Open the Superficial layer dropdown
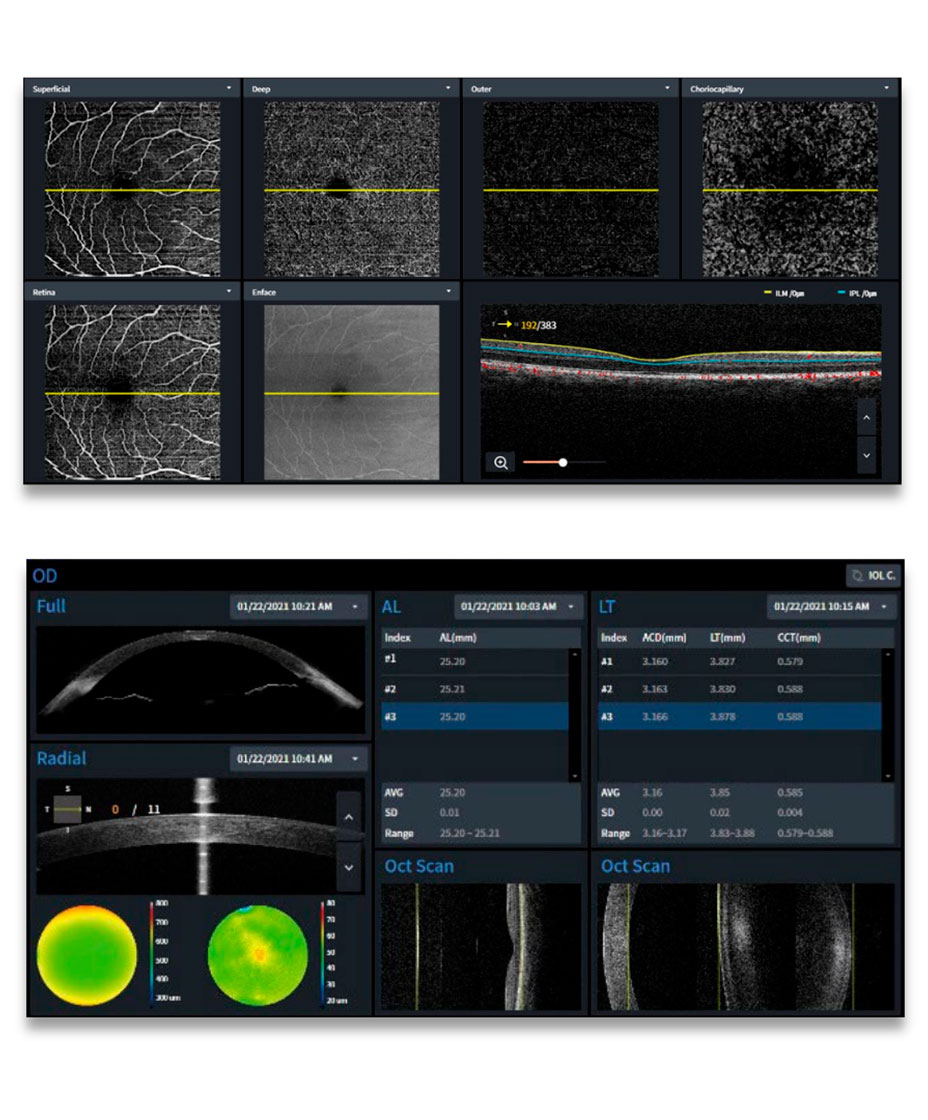Image resolution: width=928 pixels, height=1120 pixels. [229, 89]
